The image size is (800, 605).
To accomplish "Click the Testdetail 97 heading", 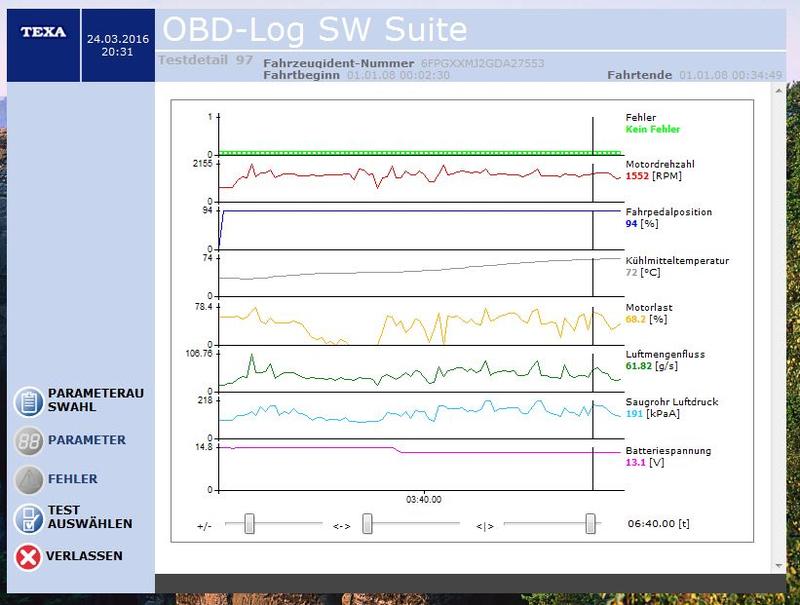I will [205, 60].
